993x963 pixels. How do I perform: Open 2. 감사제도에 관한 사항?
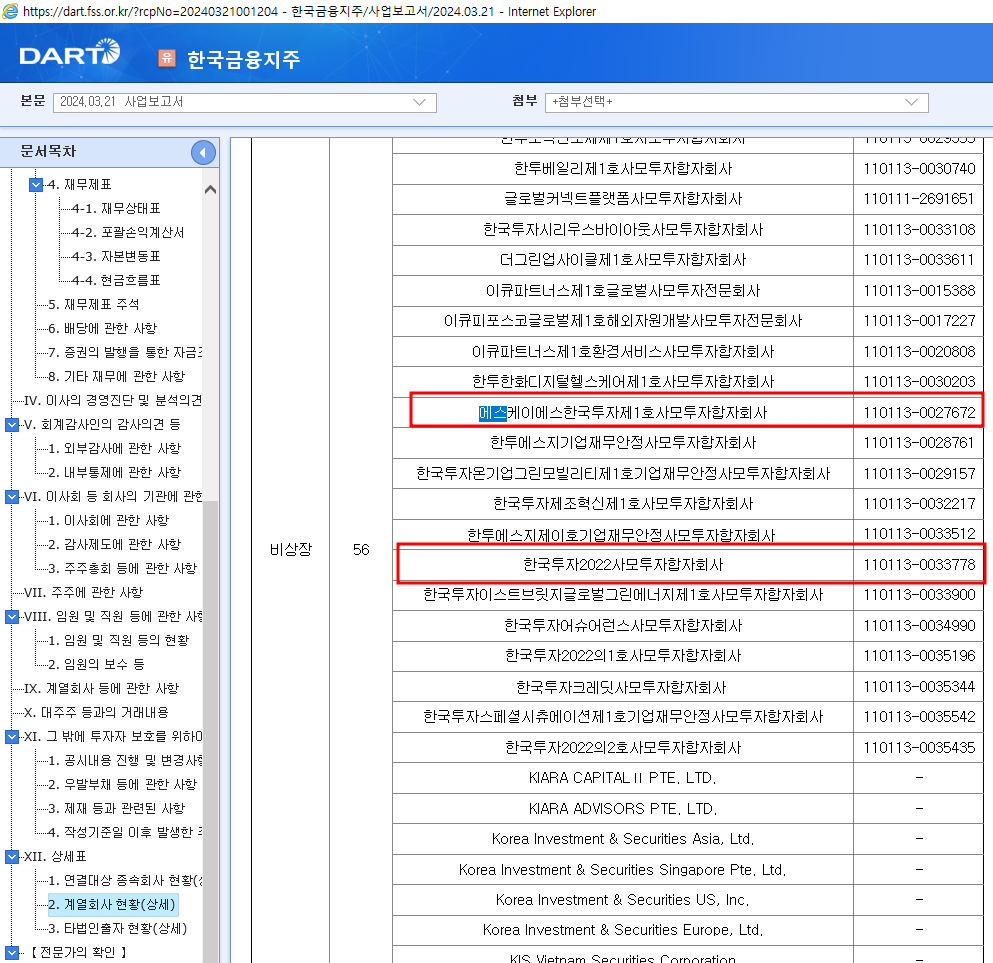click(x=115, y=544)
